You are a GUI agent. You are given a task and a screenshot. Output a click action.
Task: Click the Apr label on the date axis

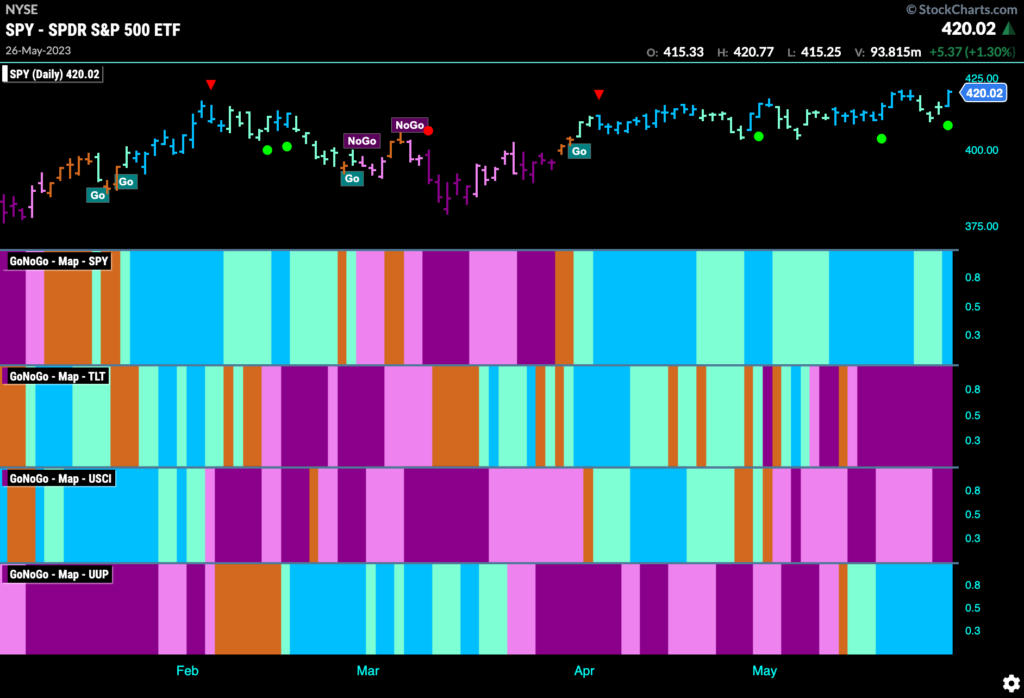584,671
